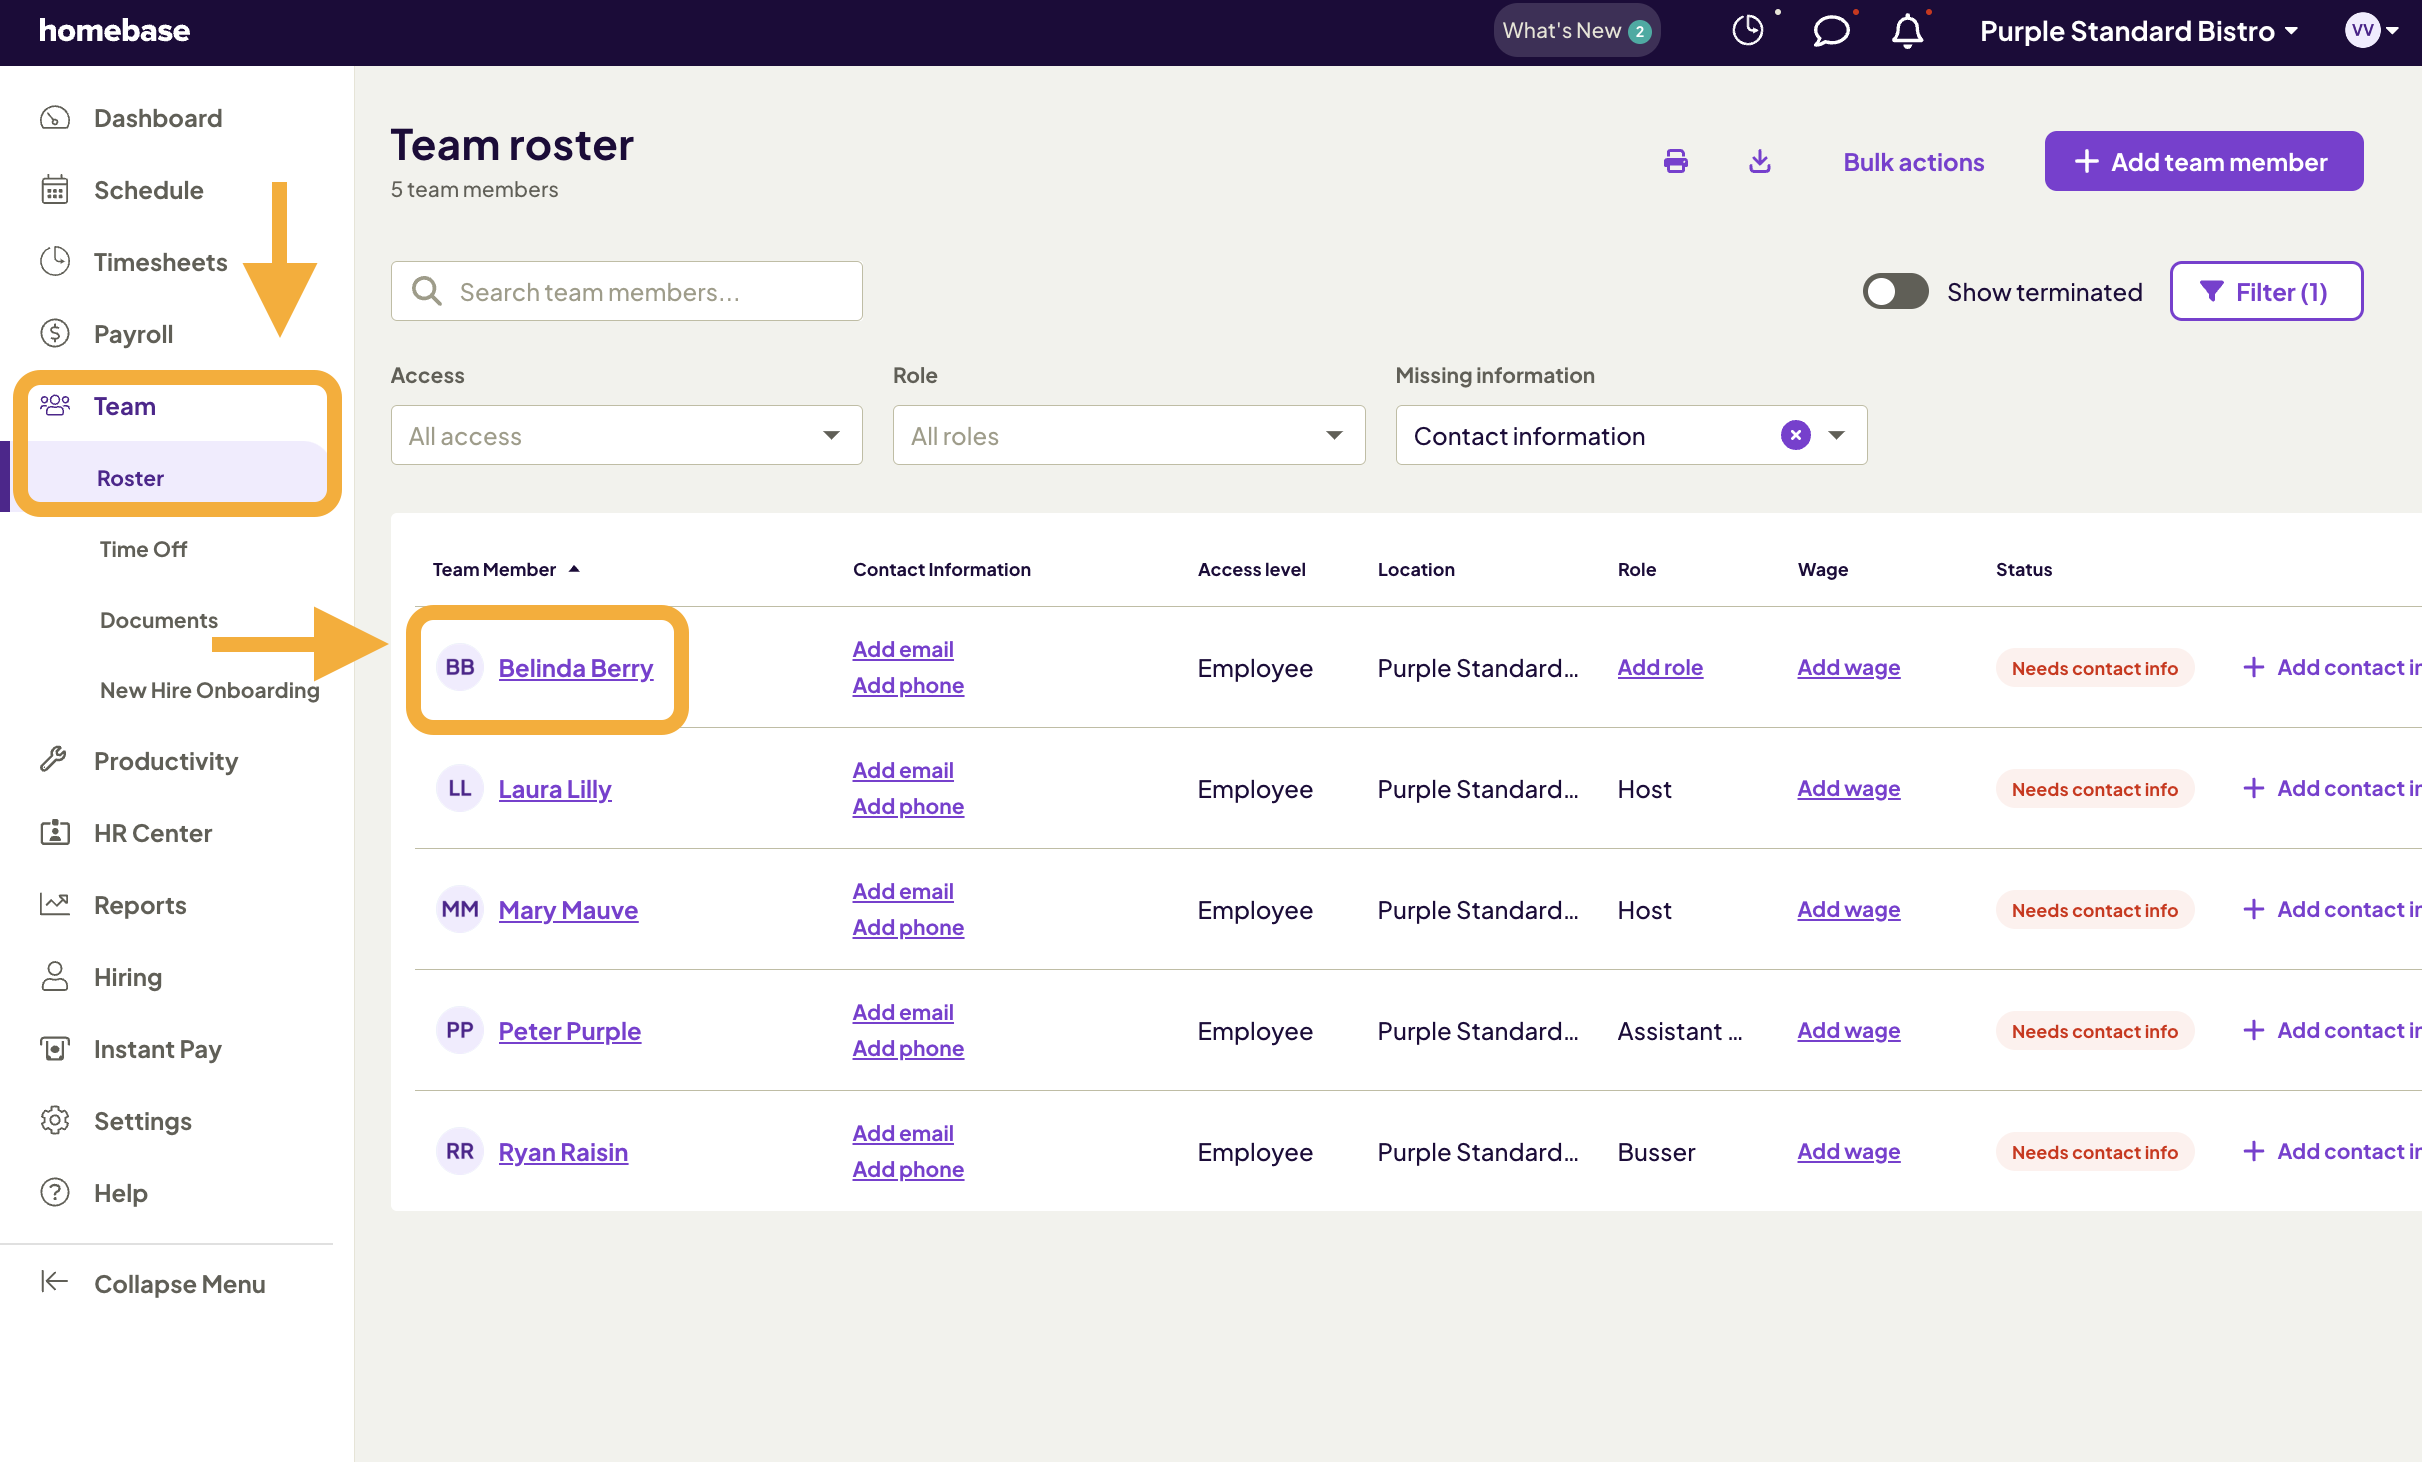Open the time clock icon in the top bar
The height and width of the screenshot is (1462, 2422).
pyautogui.click(x=1748, y=30)
